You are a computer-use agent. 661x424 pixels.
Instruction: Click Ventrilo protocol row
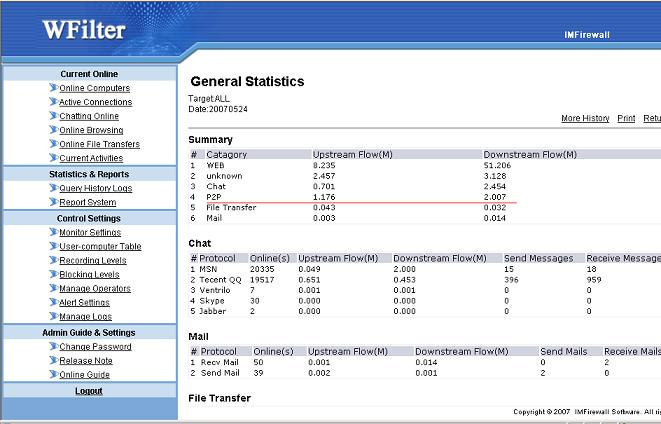click(x=425, y=290)
